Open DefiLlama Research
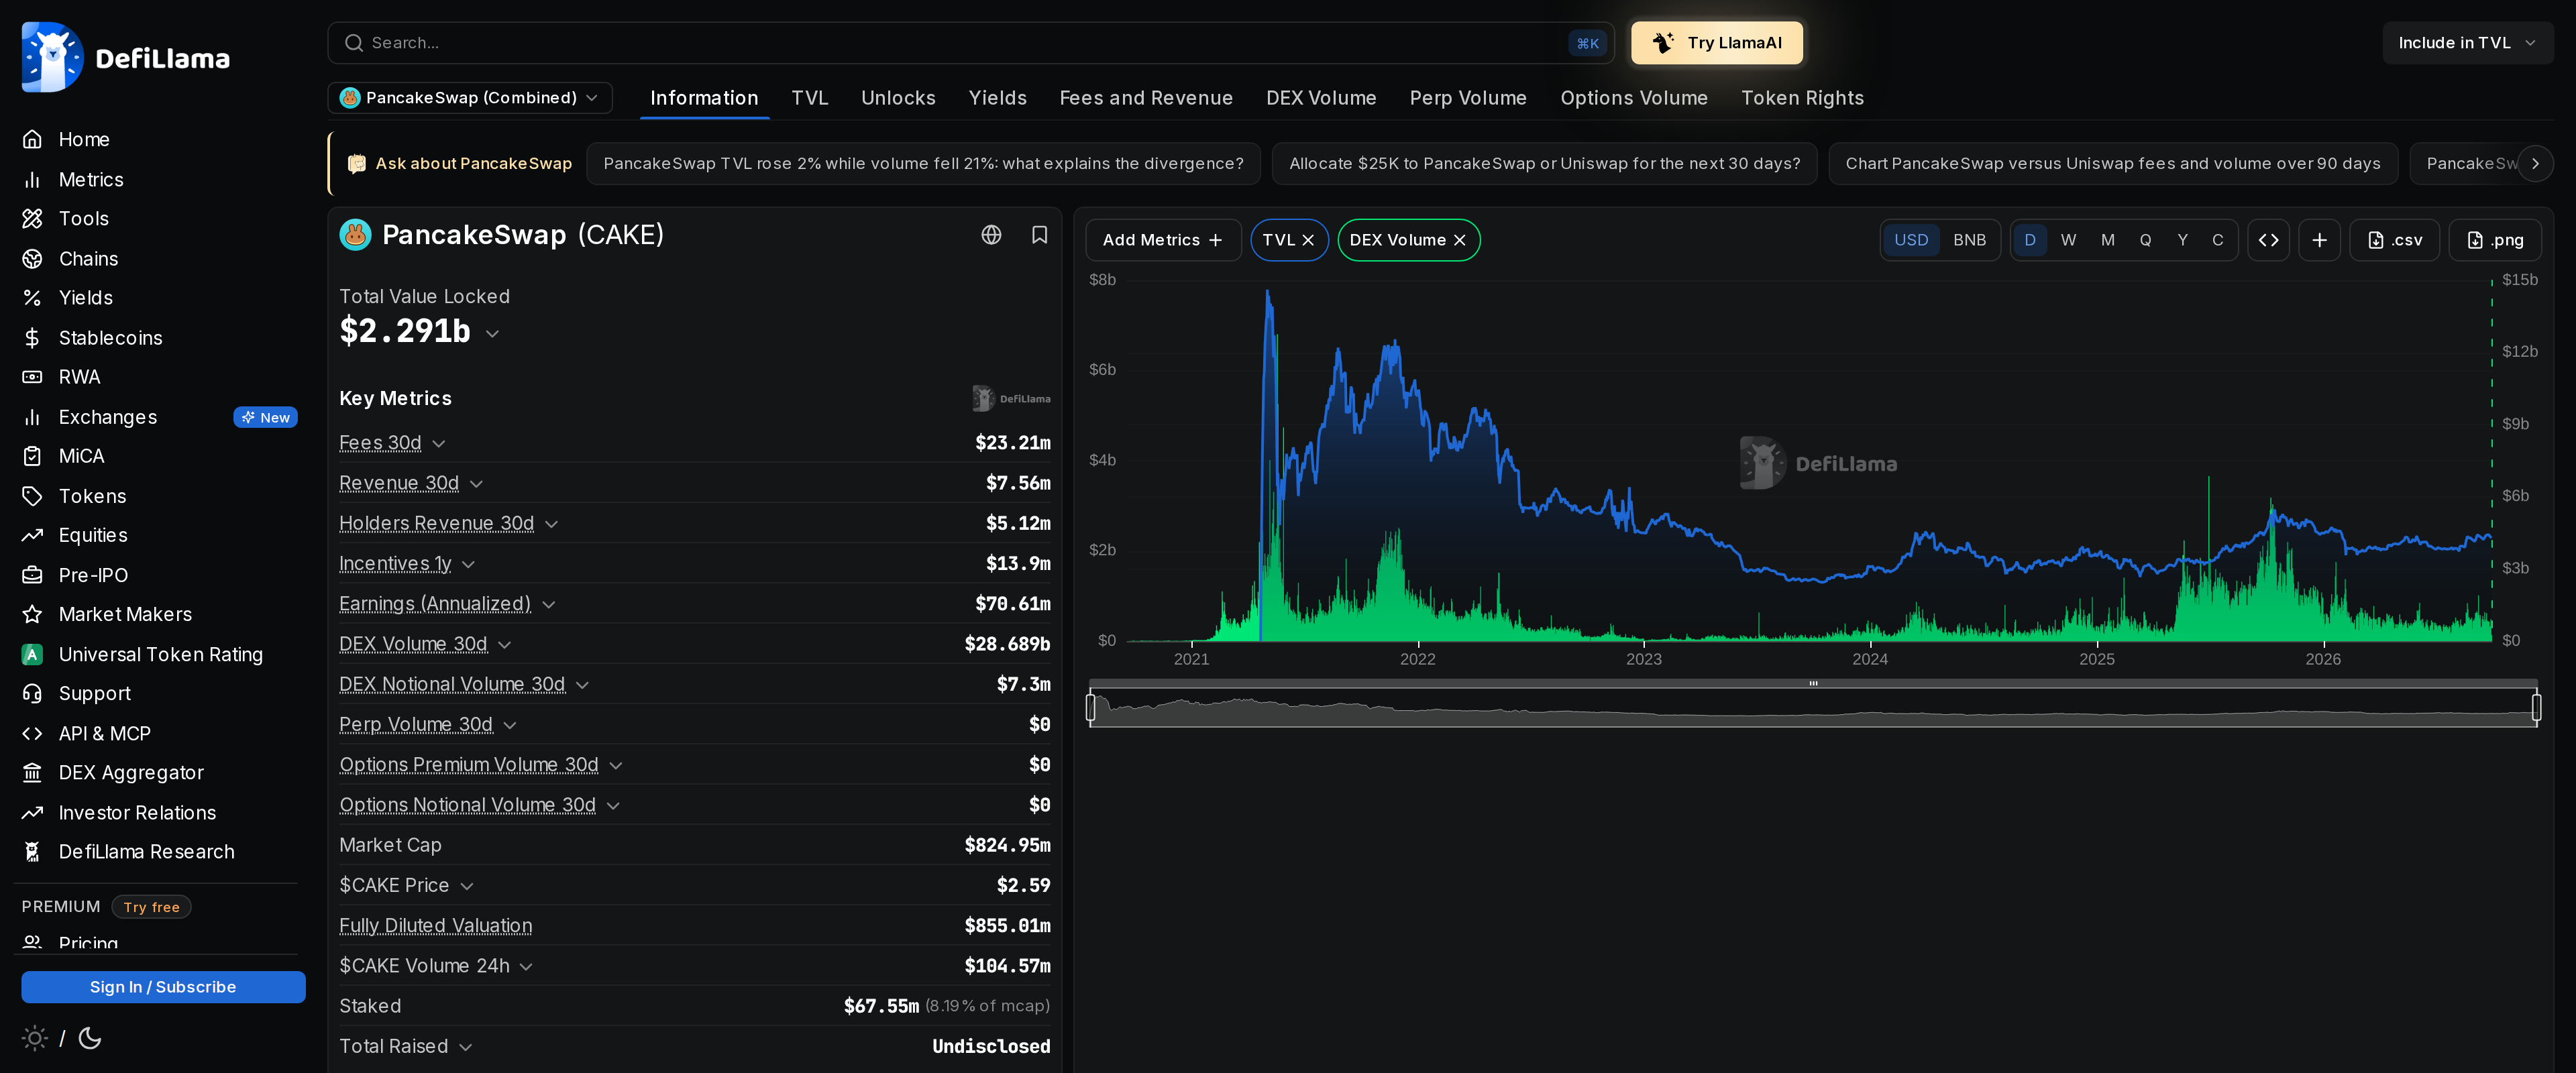The height and width of the screenshot is (1073, 2576). click(x=146, y=851)
